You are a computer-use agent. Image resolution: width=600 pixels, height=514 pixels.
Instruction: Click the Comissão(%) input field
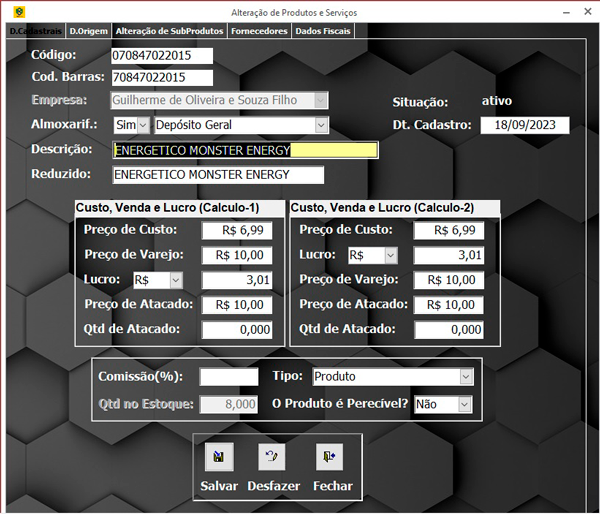[x=229, y=377]
